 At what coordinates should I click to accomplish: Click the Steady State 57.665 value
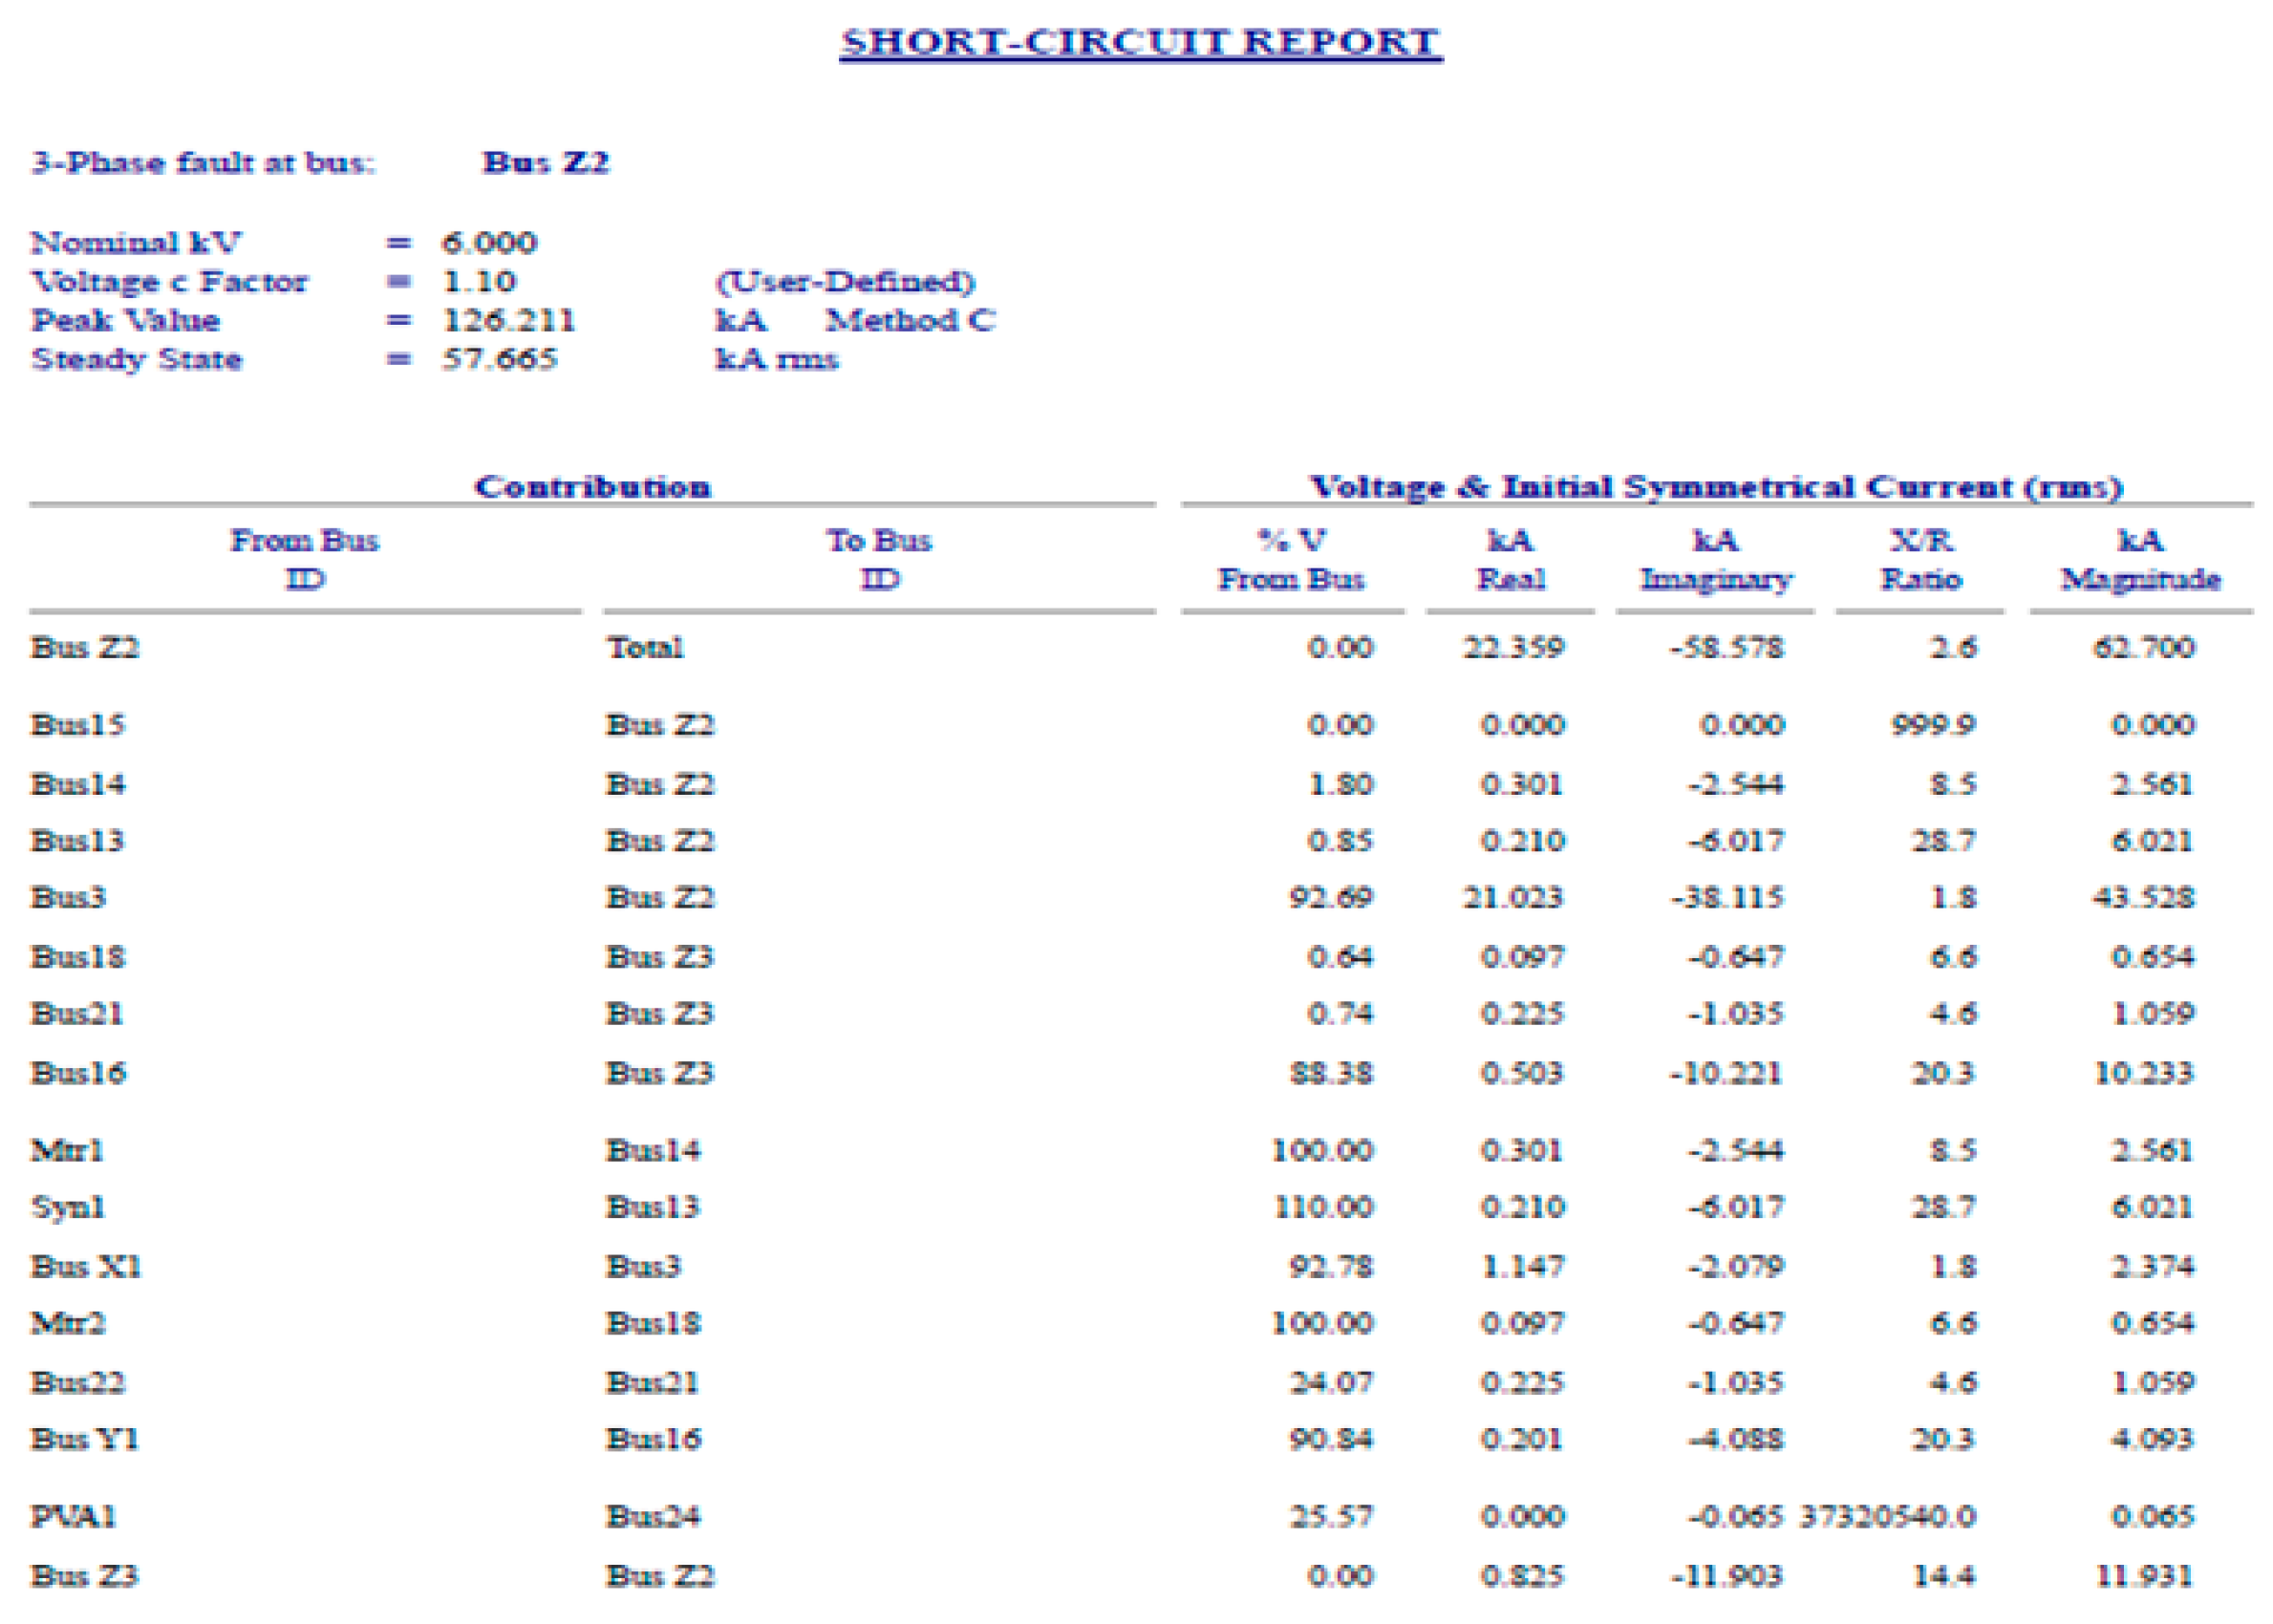(x=499, y=358)
